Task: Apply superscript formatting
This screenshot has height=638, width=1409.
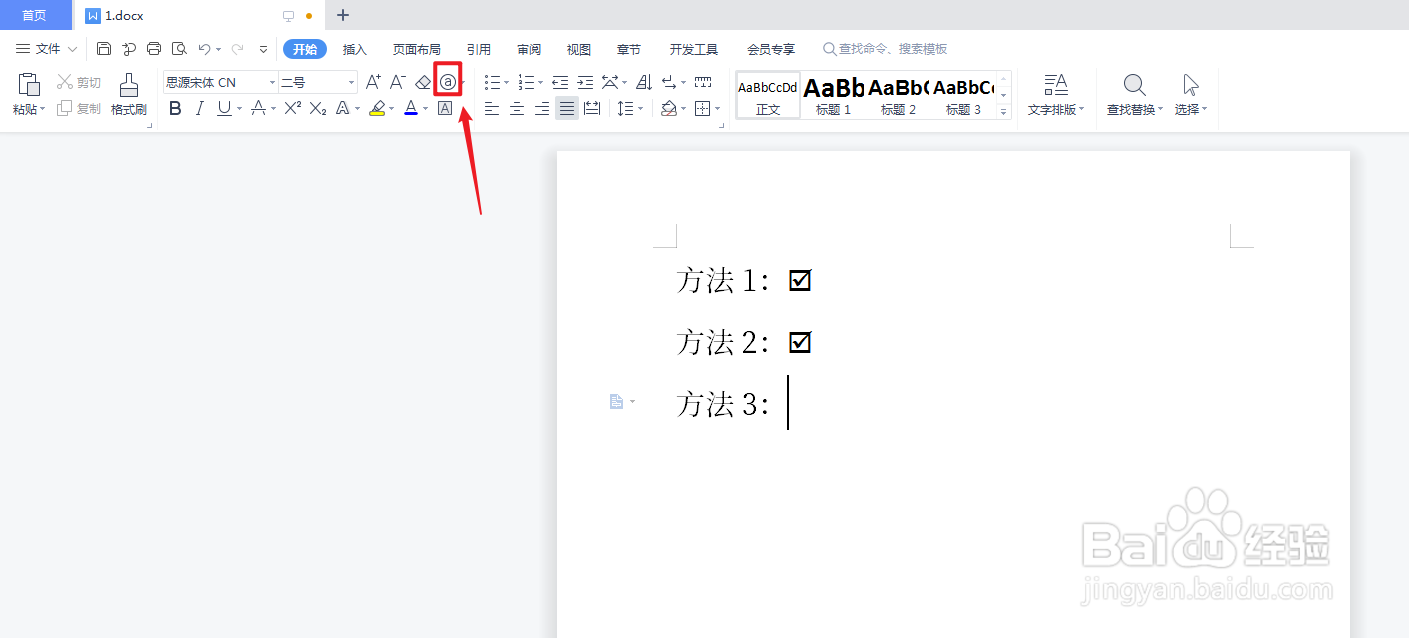Action: (x=291, y=108)
